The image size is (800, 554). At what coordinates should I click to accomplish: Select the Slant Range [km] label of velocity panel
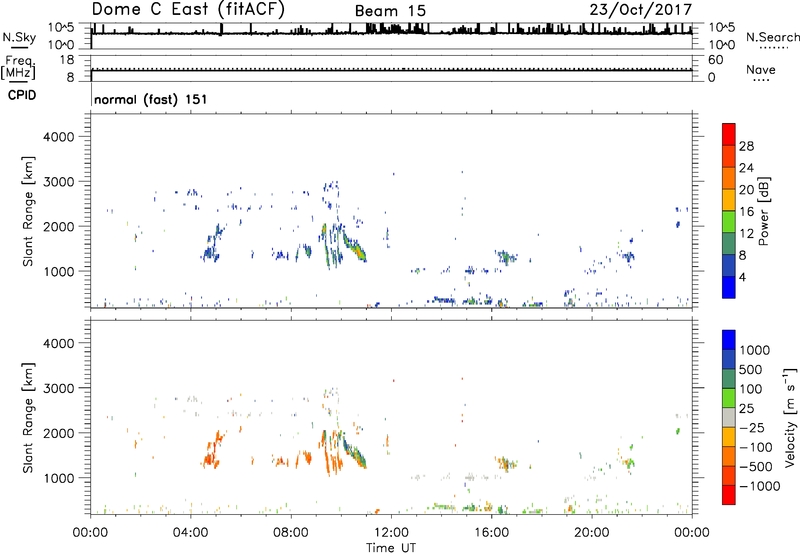[28, 417]
